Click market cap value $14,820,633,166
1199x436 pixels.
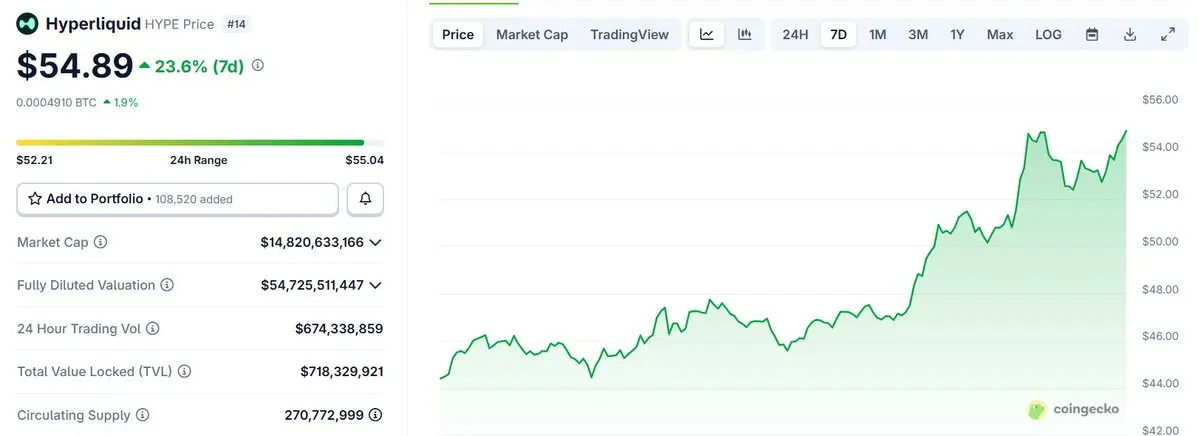[312, 242]
